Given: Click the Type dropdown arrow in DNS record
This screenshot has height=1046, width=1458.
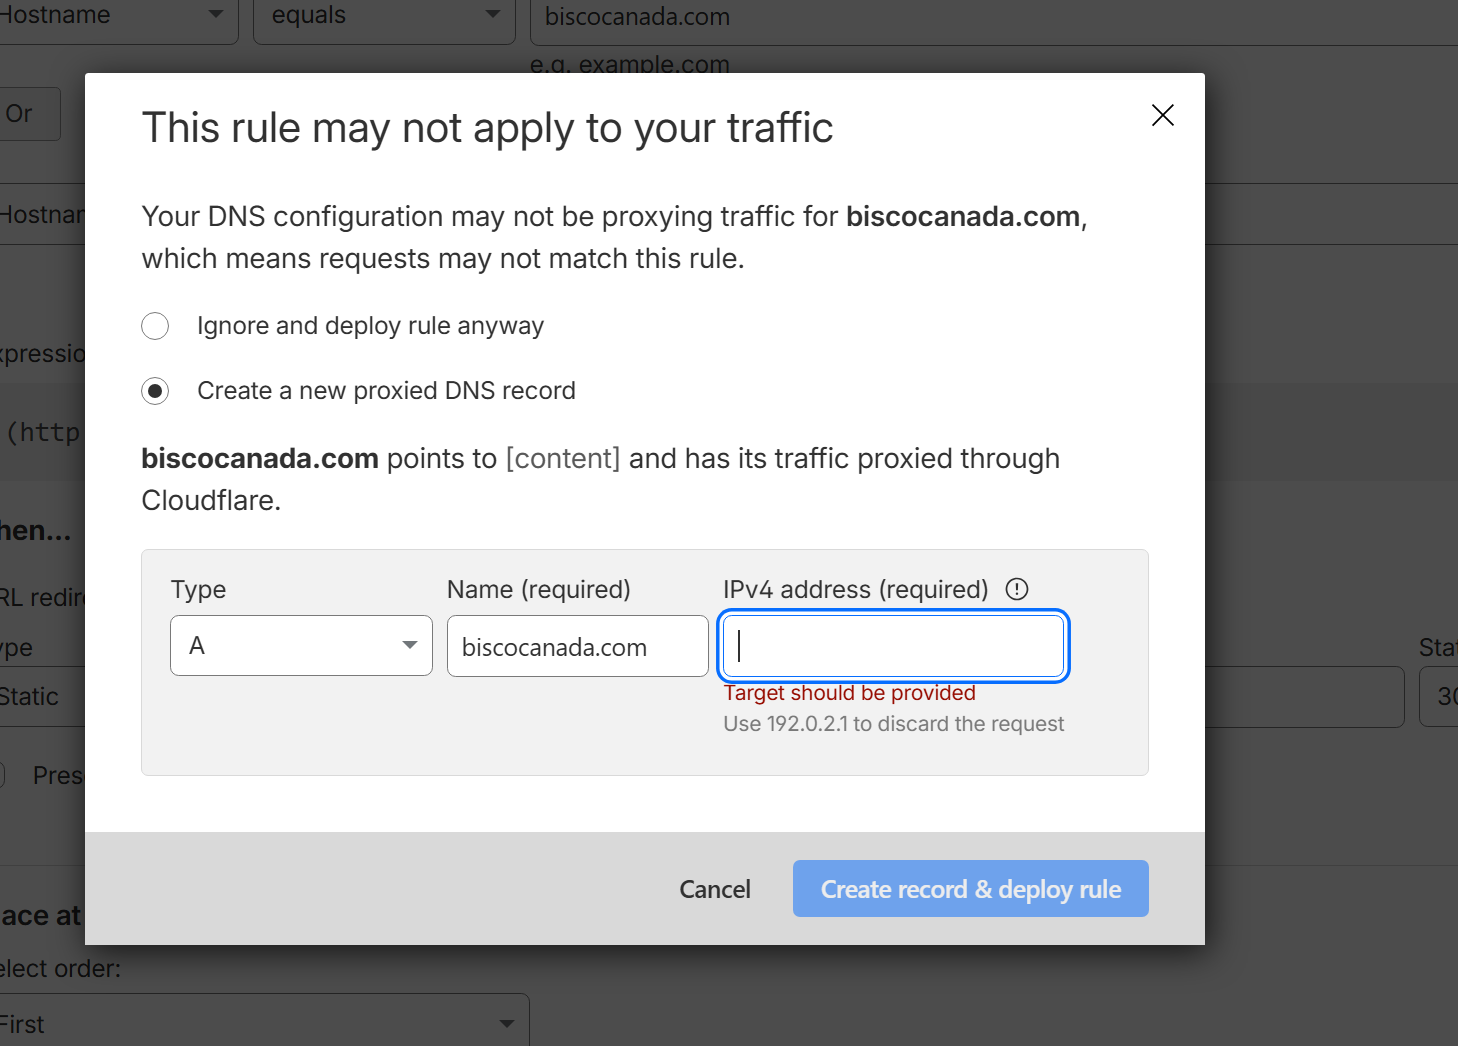Looking at the screenshot, I should click(x=410, y=645).
